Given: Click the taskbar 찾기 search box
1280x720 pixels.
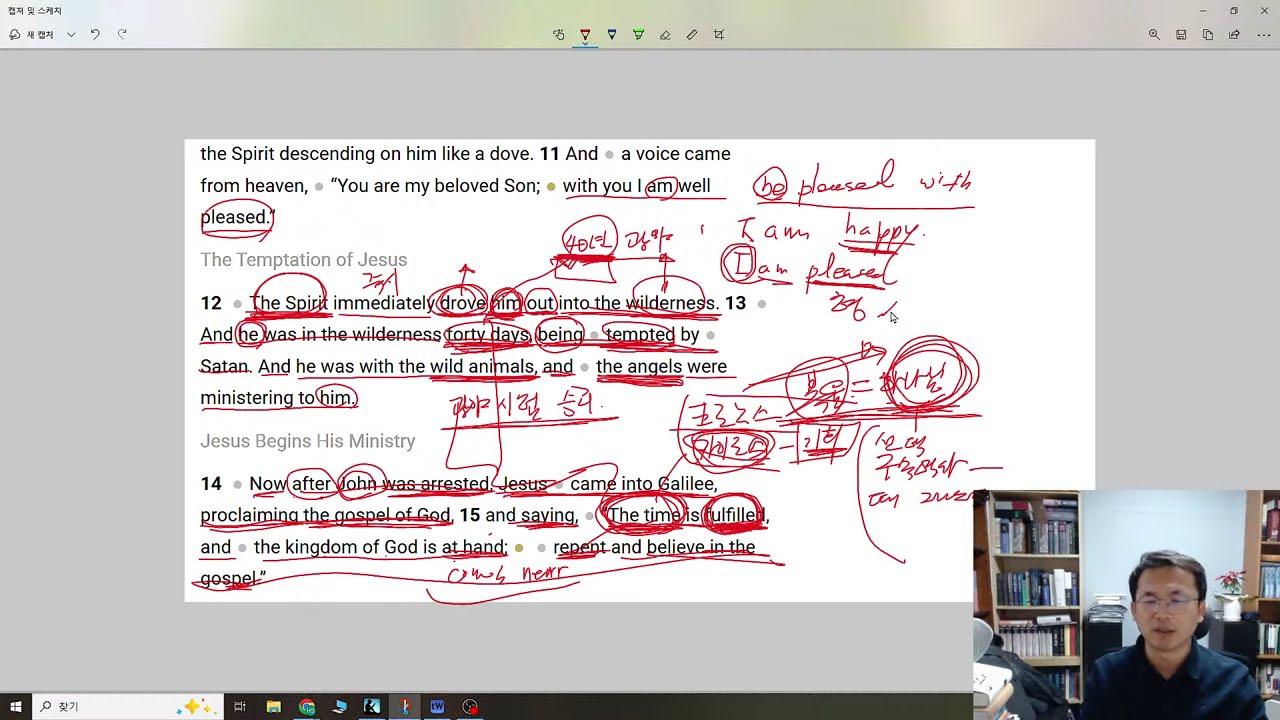Looking at the screenshot, I should (x=128, y=706).
